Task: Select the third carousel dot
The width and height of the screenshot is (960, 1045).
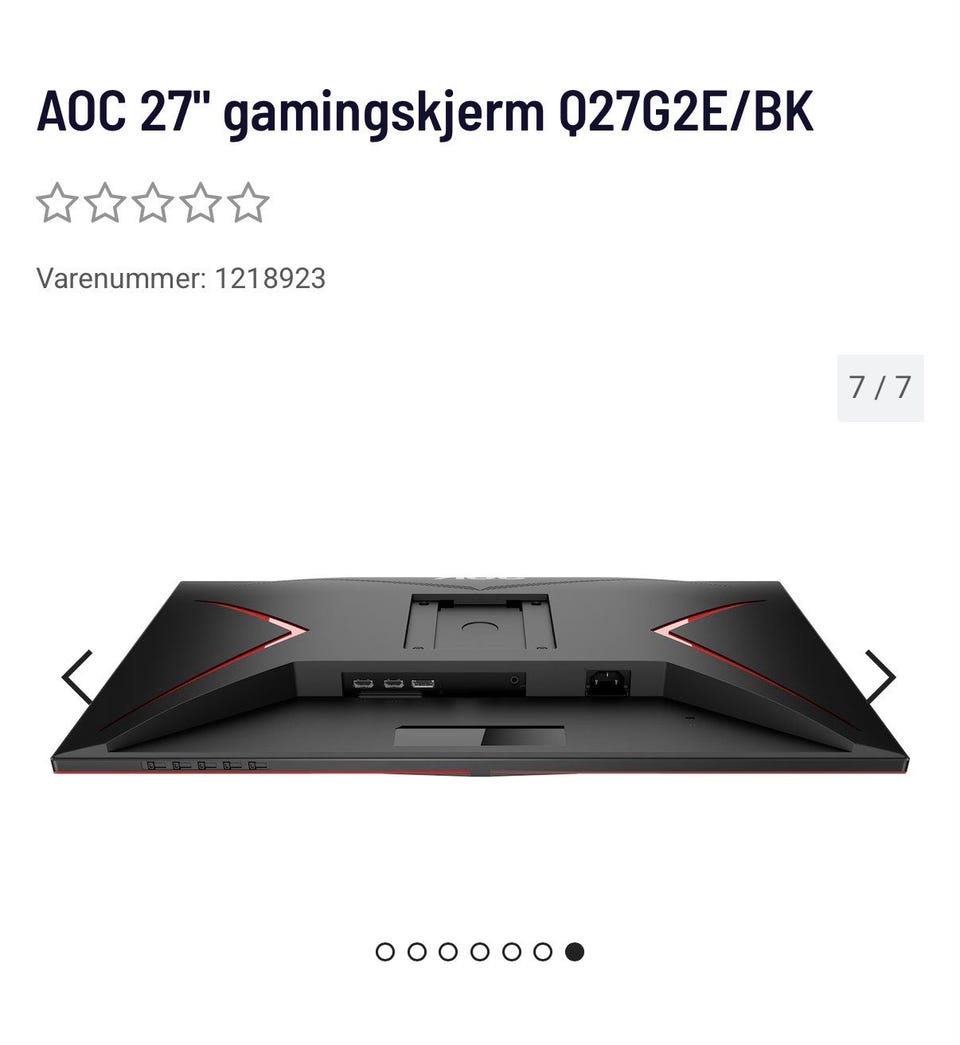Action: tap(448, 952)
